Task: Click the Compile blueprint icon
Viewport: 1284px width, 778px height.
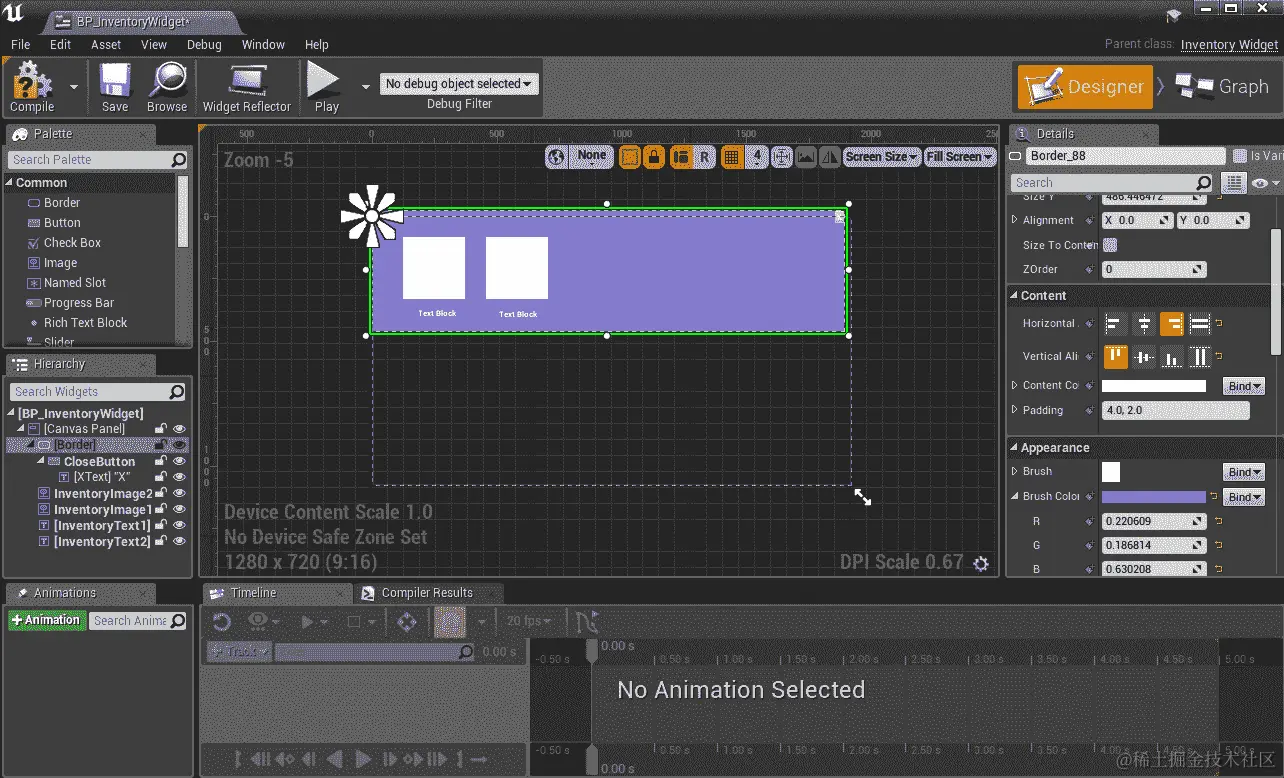Action: click(32, 80)
